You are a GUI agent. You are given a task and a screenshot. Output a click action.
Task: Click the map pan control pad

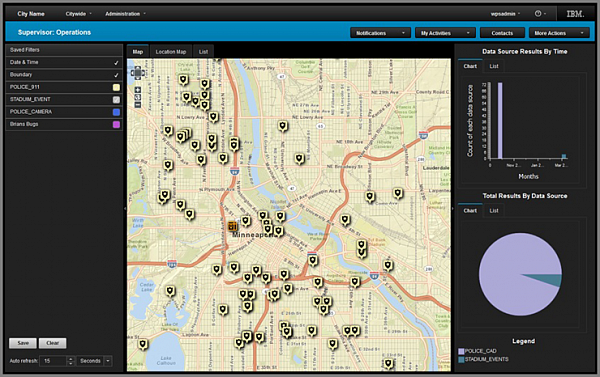coord(138,72)
